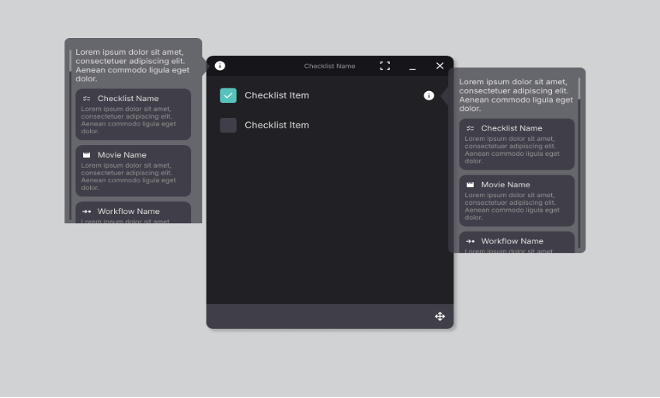
Task: Open Workflow Name card in right tooltip
Action: click(x=516, y=242)
